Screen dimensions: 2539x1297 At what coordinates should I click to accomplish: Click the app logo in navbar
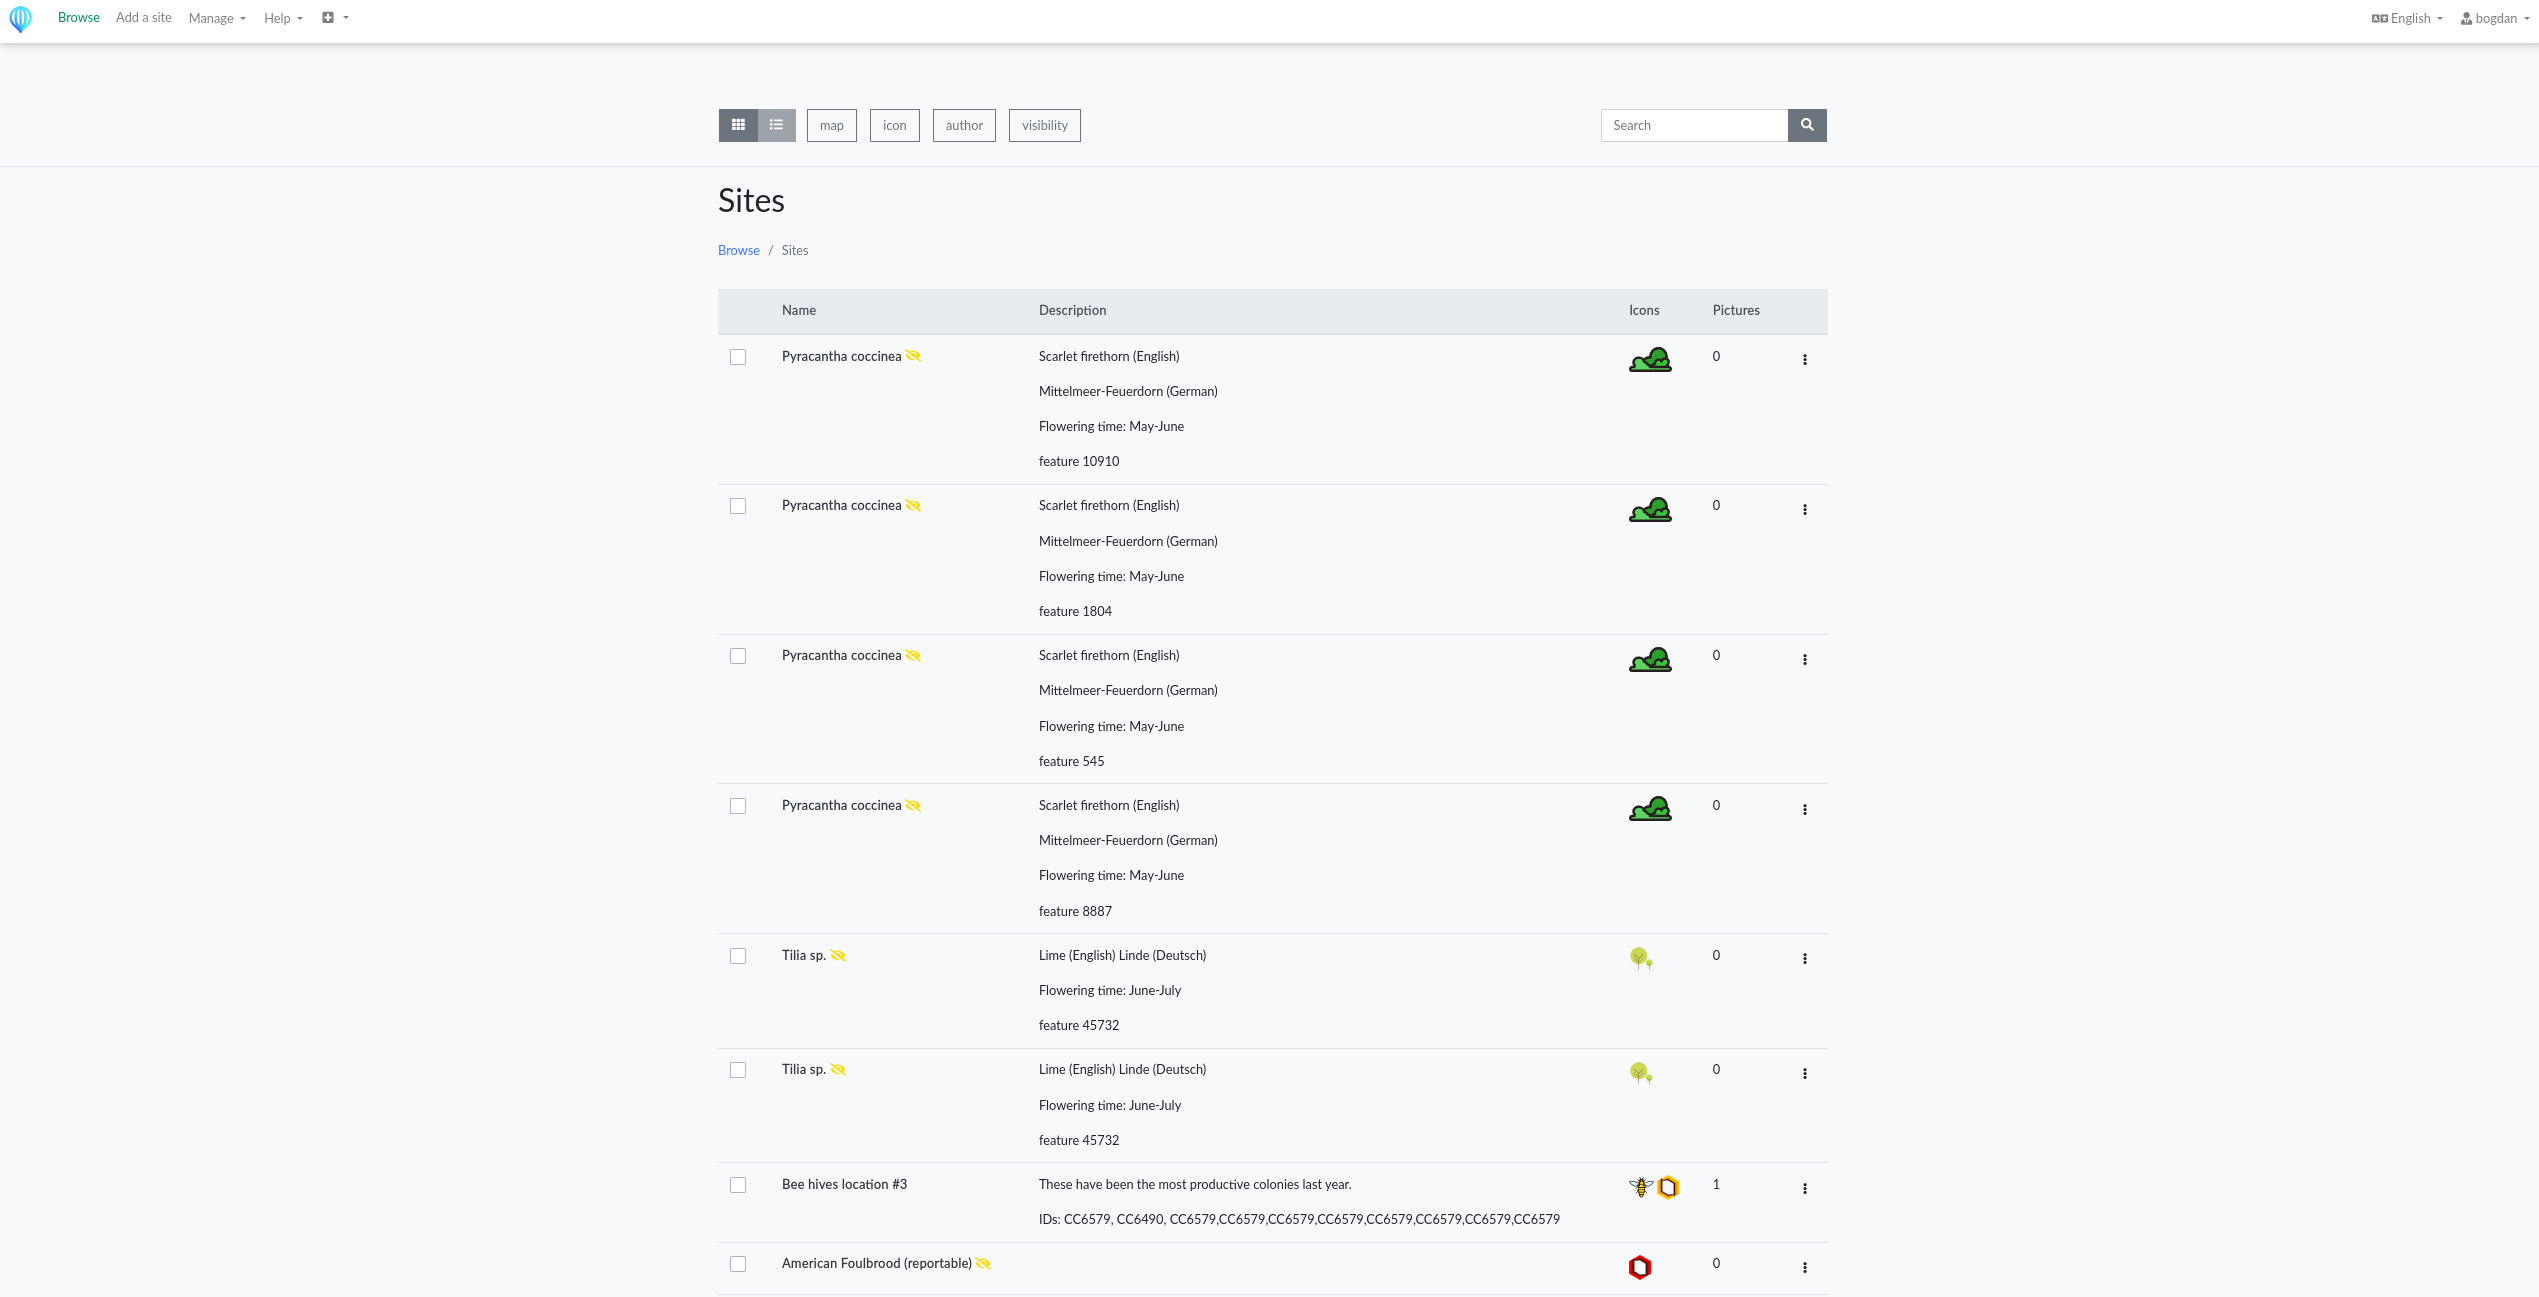21,19
